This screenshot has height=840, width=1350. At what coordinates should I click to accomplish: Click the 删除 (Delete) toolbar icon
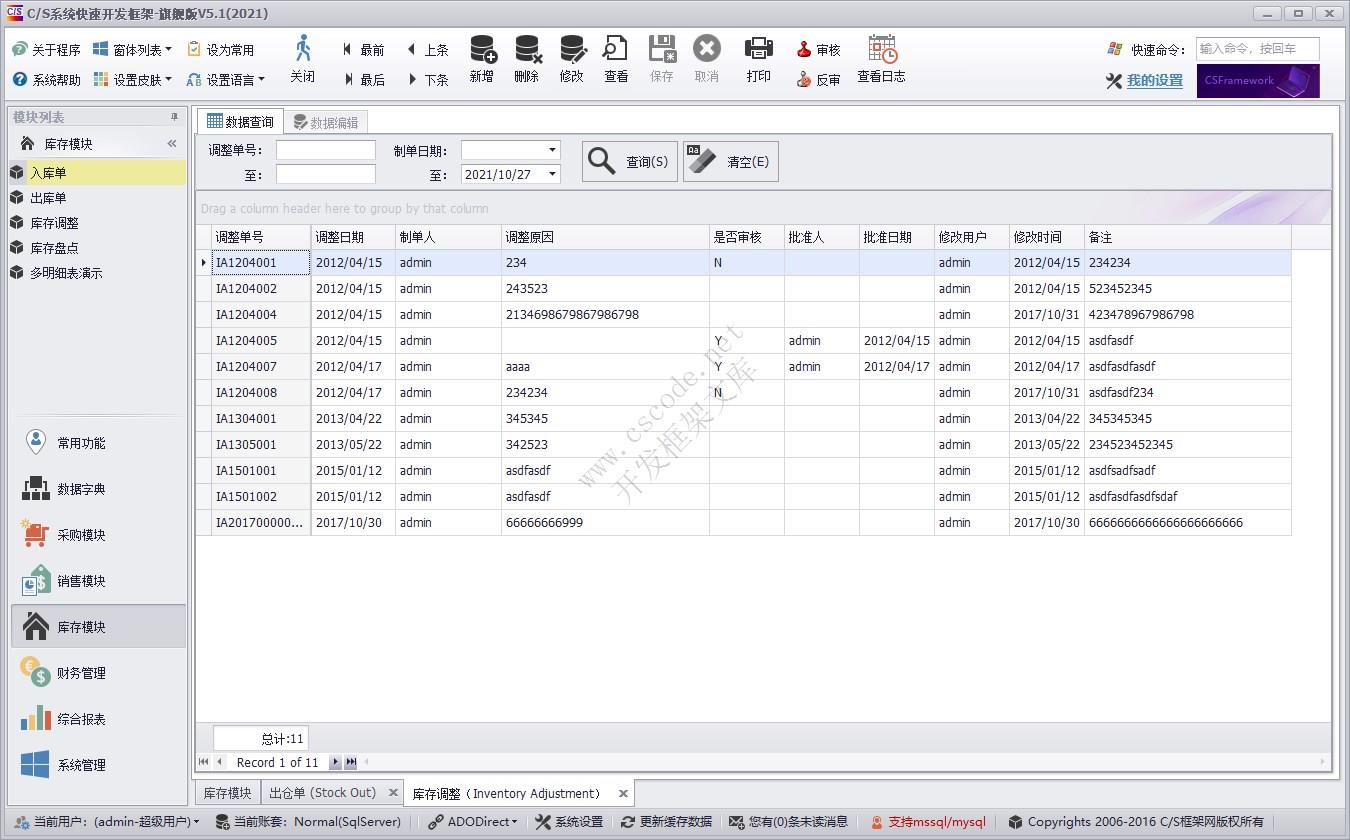pyautogui.click(x=527, y=50)
